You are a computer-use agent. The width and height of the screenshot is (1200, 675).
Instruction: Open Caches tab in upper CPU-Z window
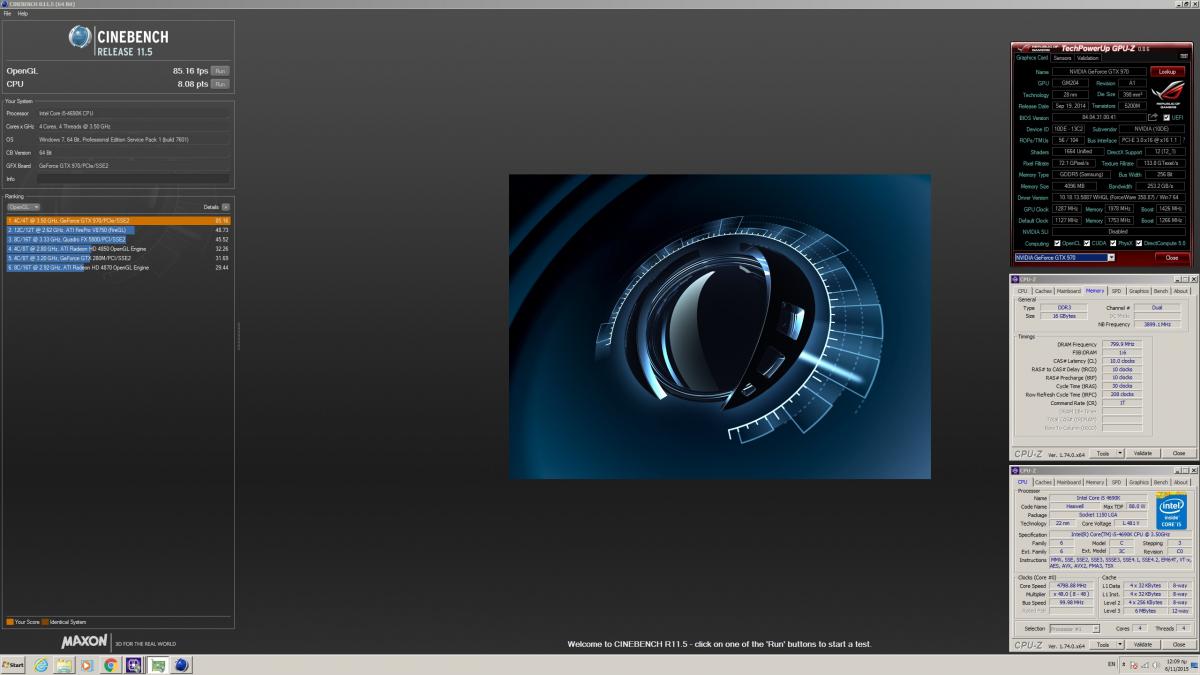pos(1044,291)
